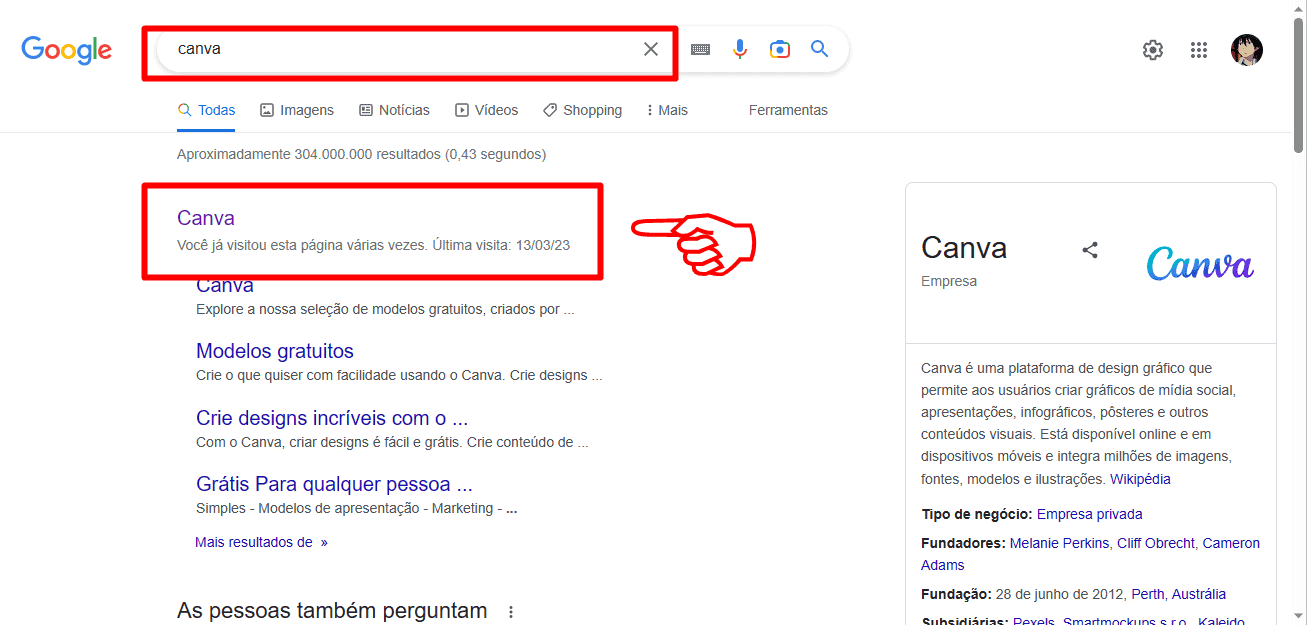This screenshot has height=625, width=1307.
Task: Click the Empresa privada link
Action: [1089, 514]
